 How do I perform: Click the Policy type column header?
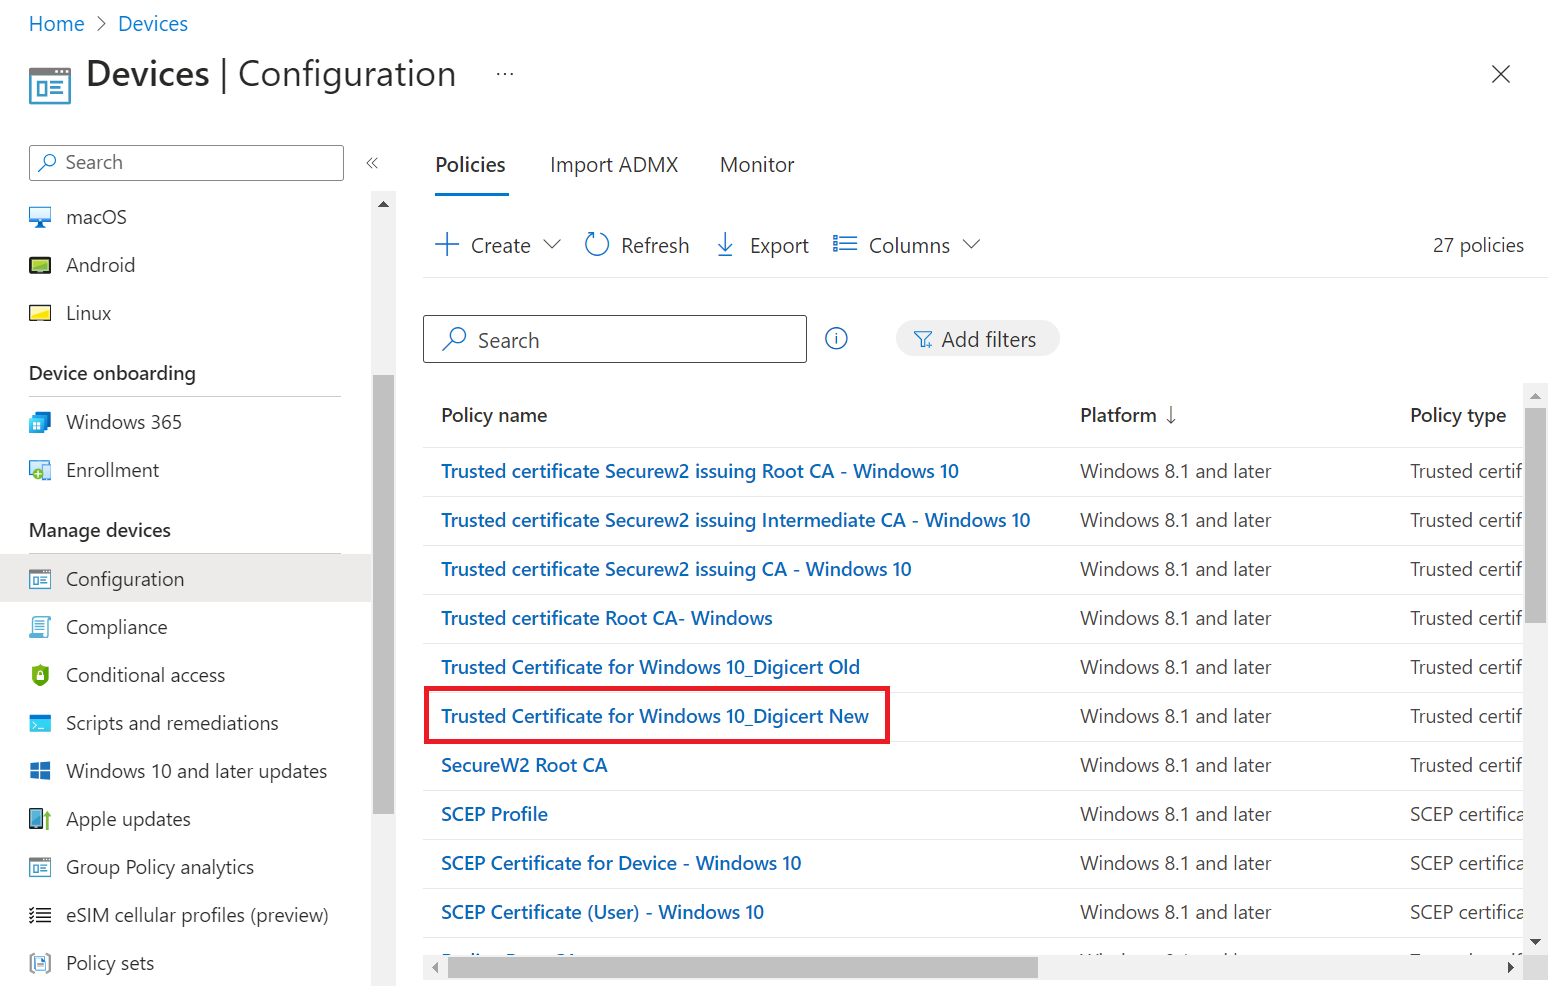[x=1458, y=415]
